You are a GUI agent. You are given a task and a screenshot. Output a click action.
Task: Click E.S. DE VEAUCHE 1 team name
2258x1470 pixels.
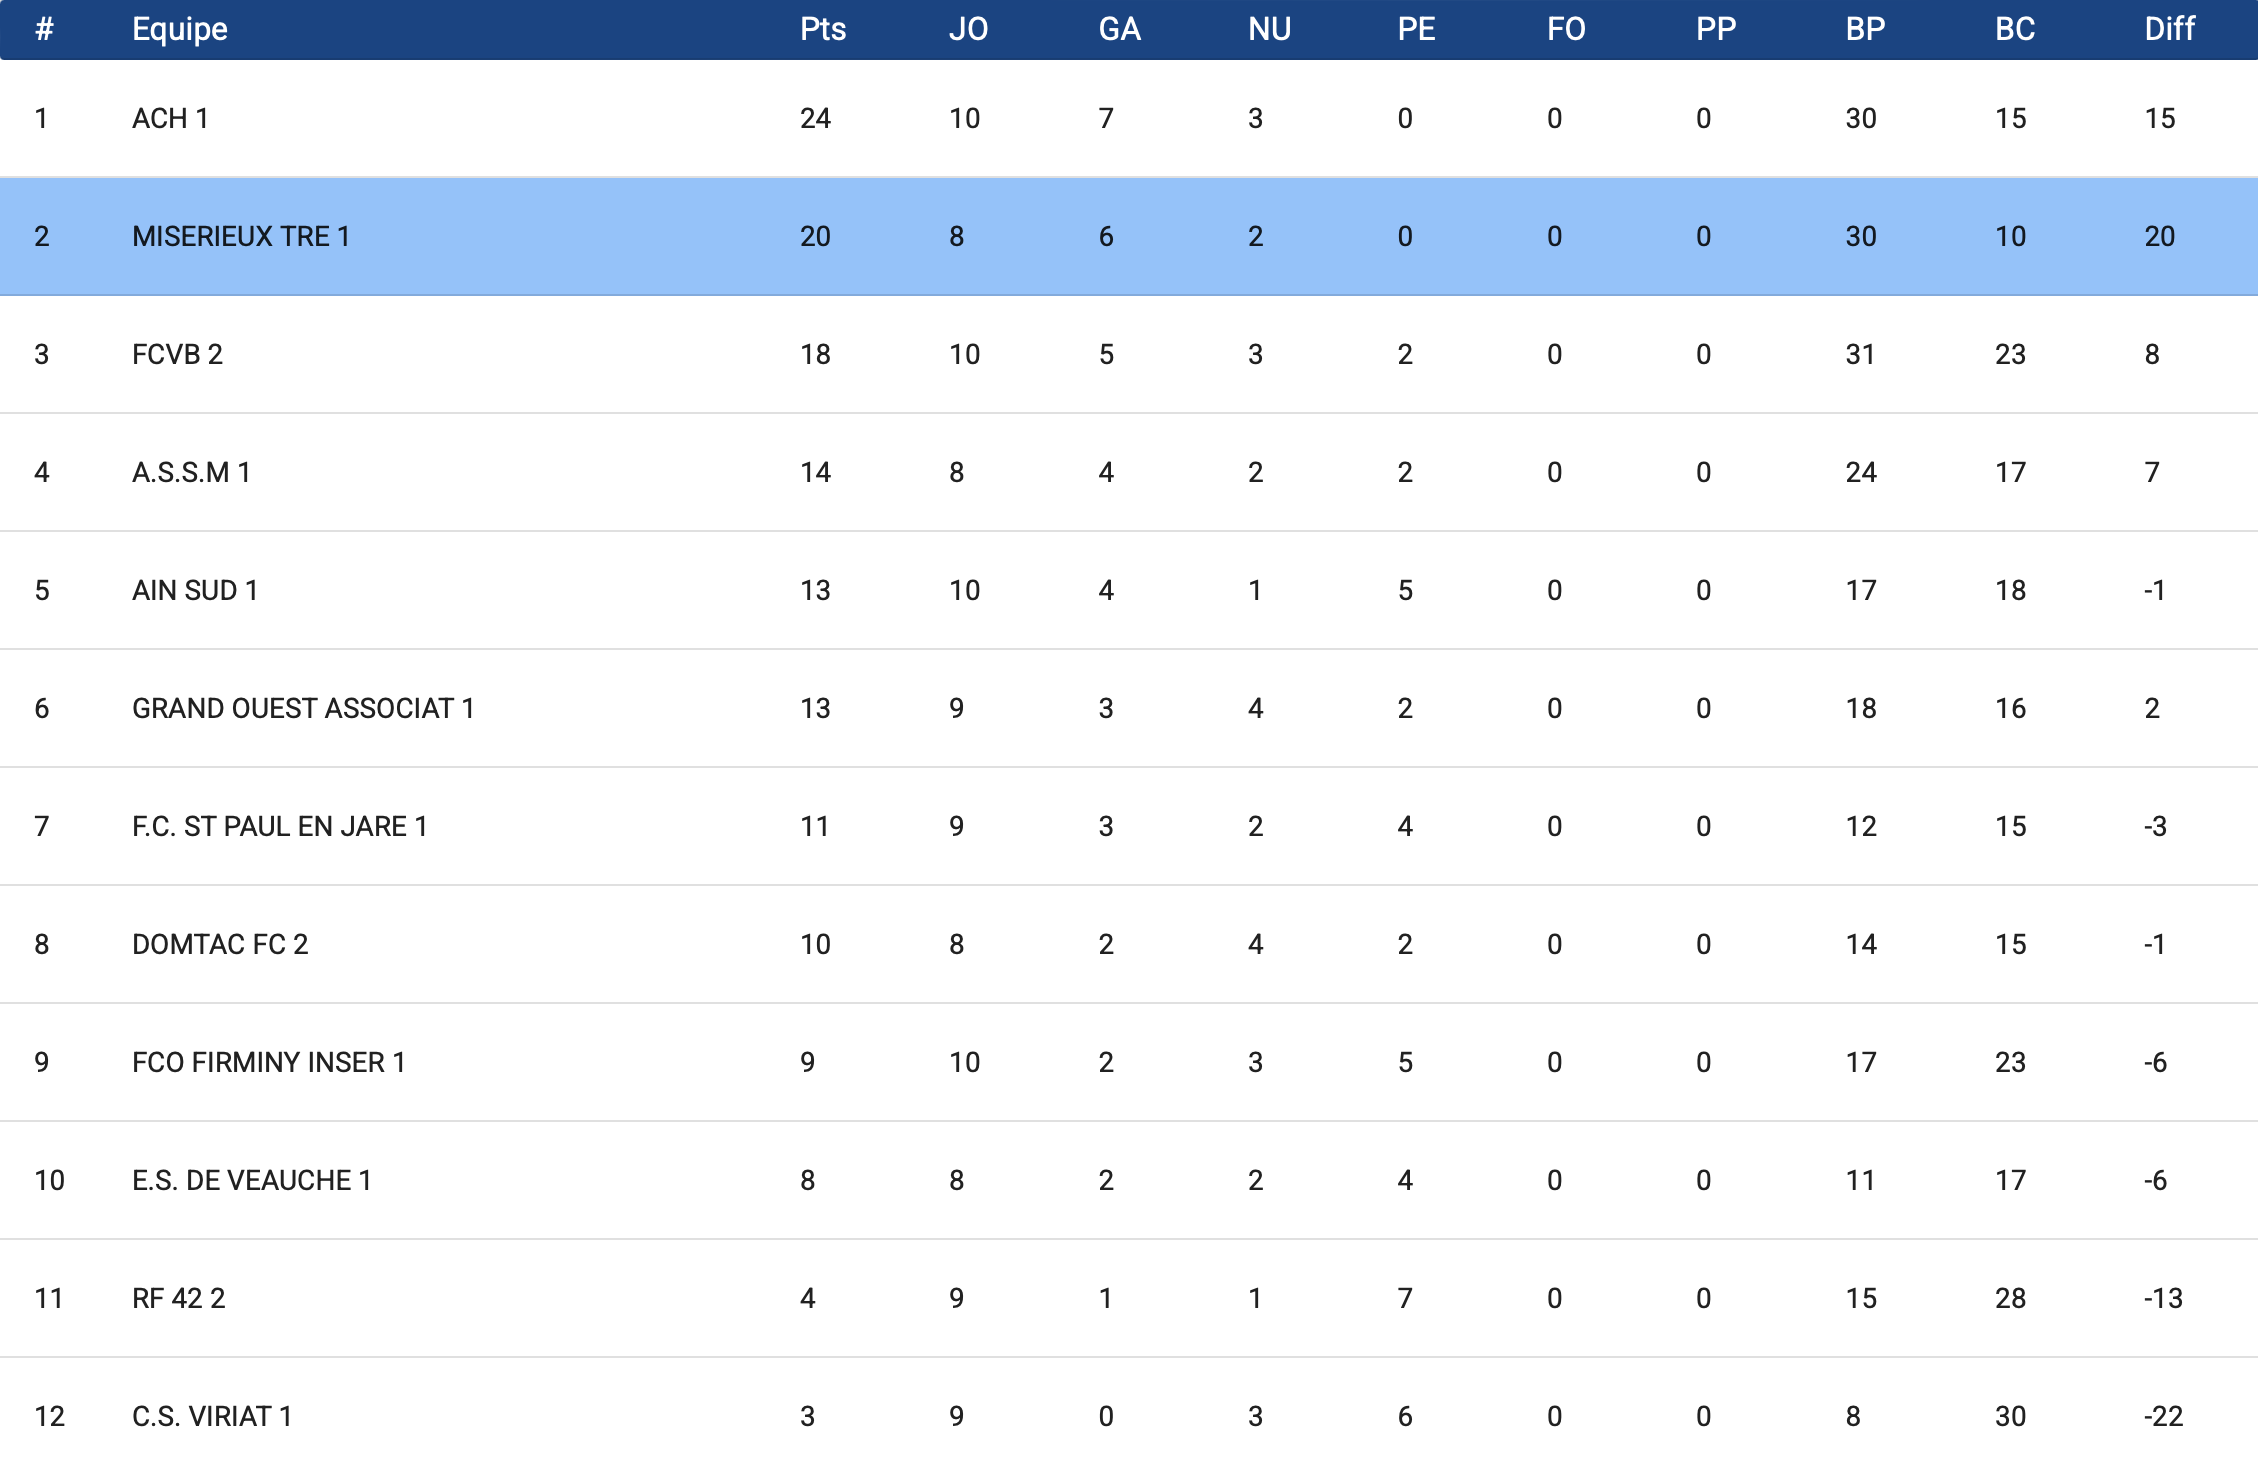(x=252, y=1180)
